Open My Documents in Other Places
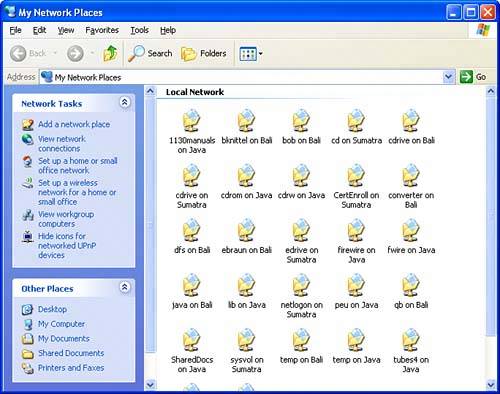The width and height of the screenshot is (500, 394). [x=64, y=339]
